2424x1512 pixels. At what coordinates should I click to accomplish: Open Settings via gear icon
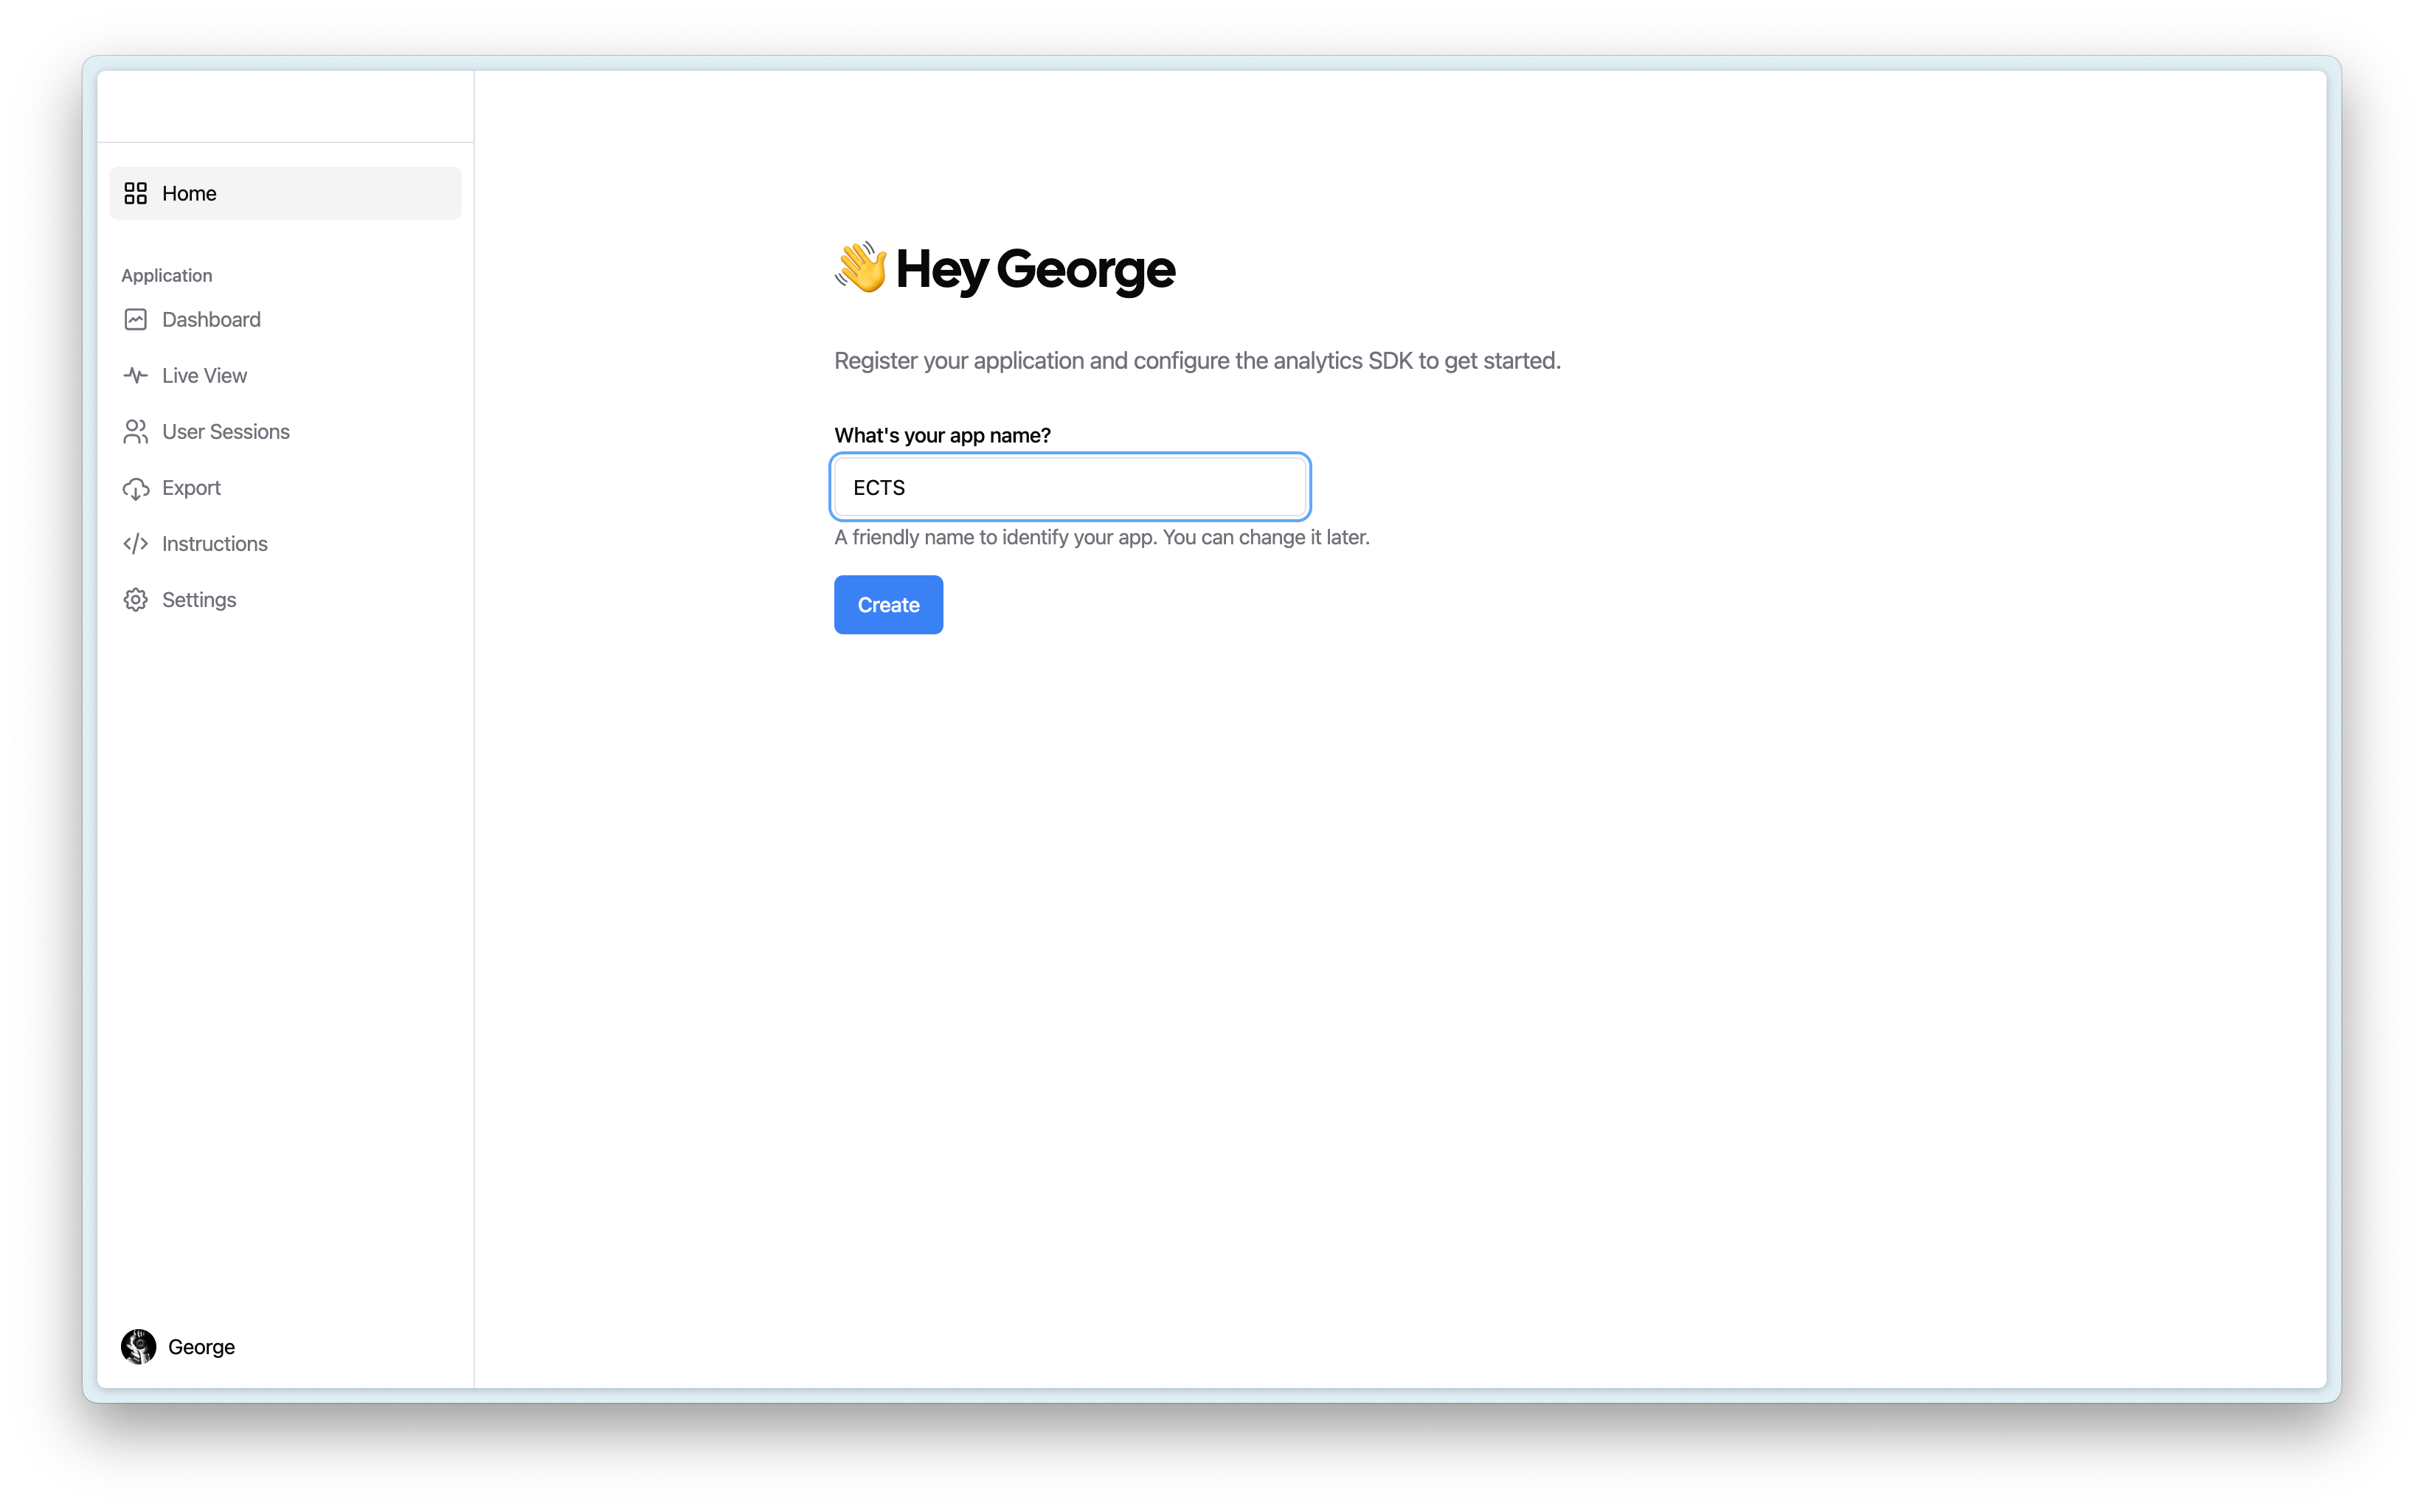(136, 599)
